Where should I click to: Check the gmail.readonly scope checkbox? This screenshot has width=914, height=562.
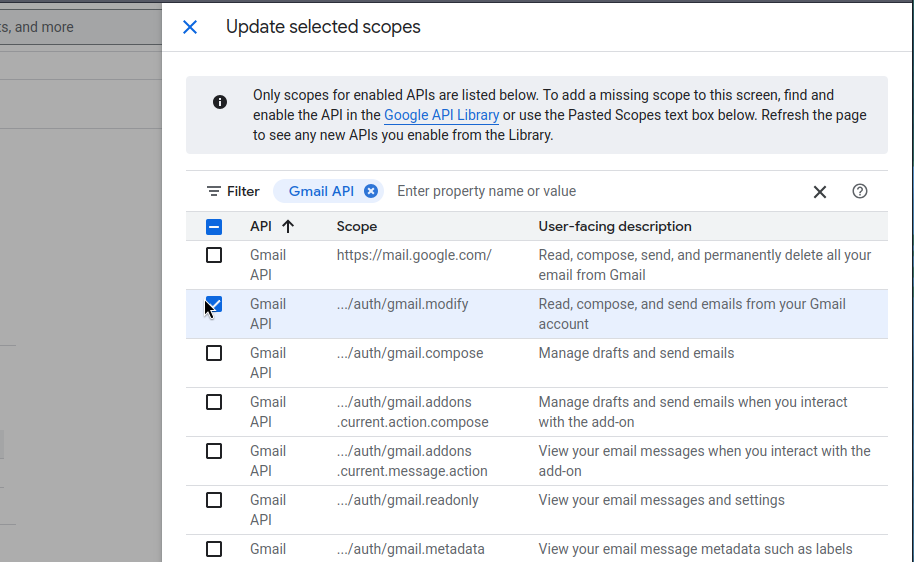tap(214, 500)
